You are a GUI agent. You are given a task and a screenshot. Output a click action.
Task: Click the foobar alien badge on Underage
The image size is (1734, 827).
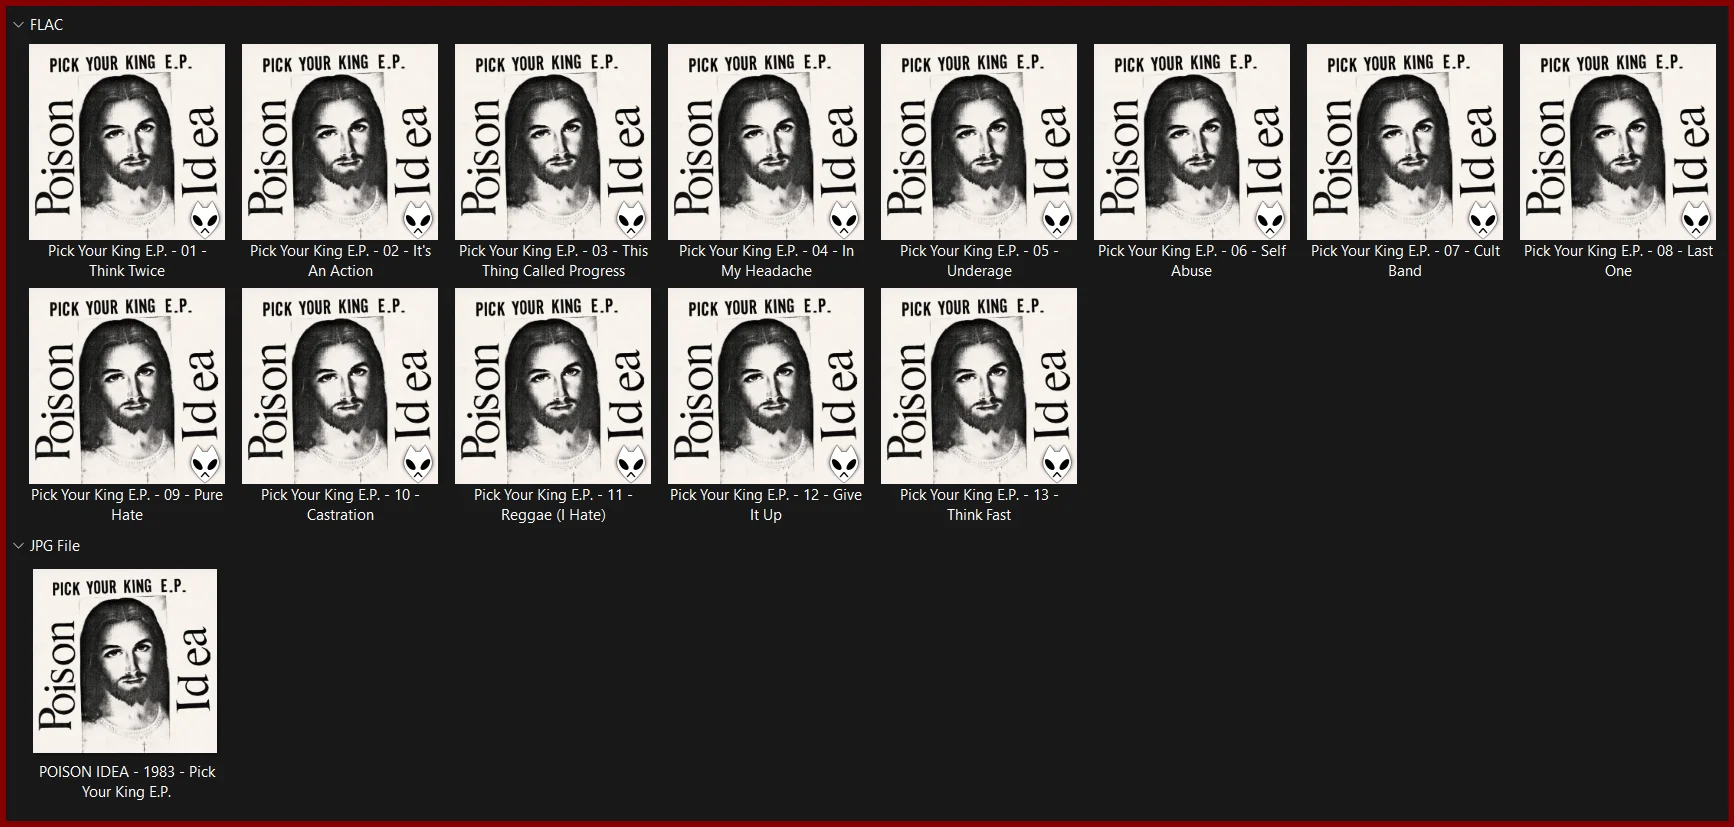[1057, 218]
